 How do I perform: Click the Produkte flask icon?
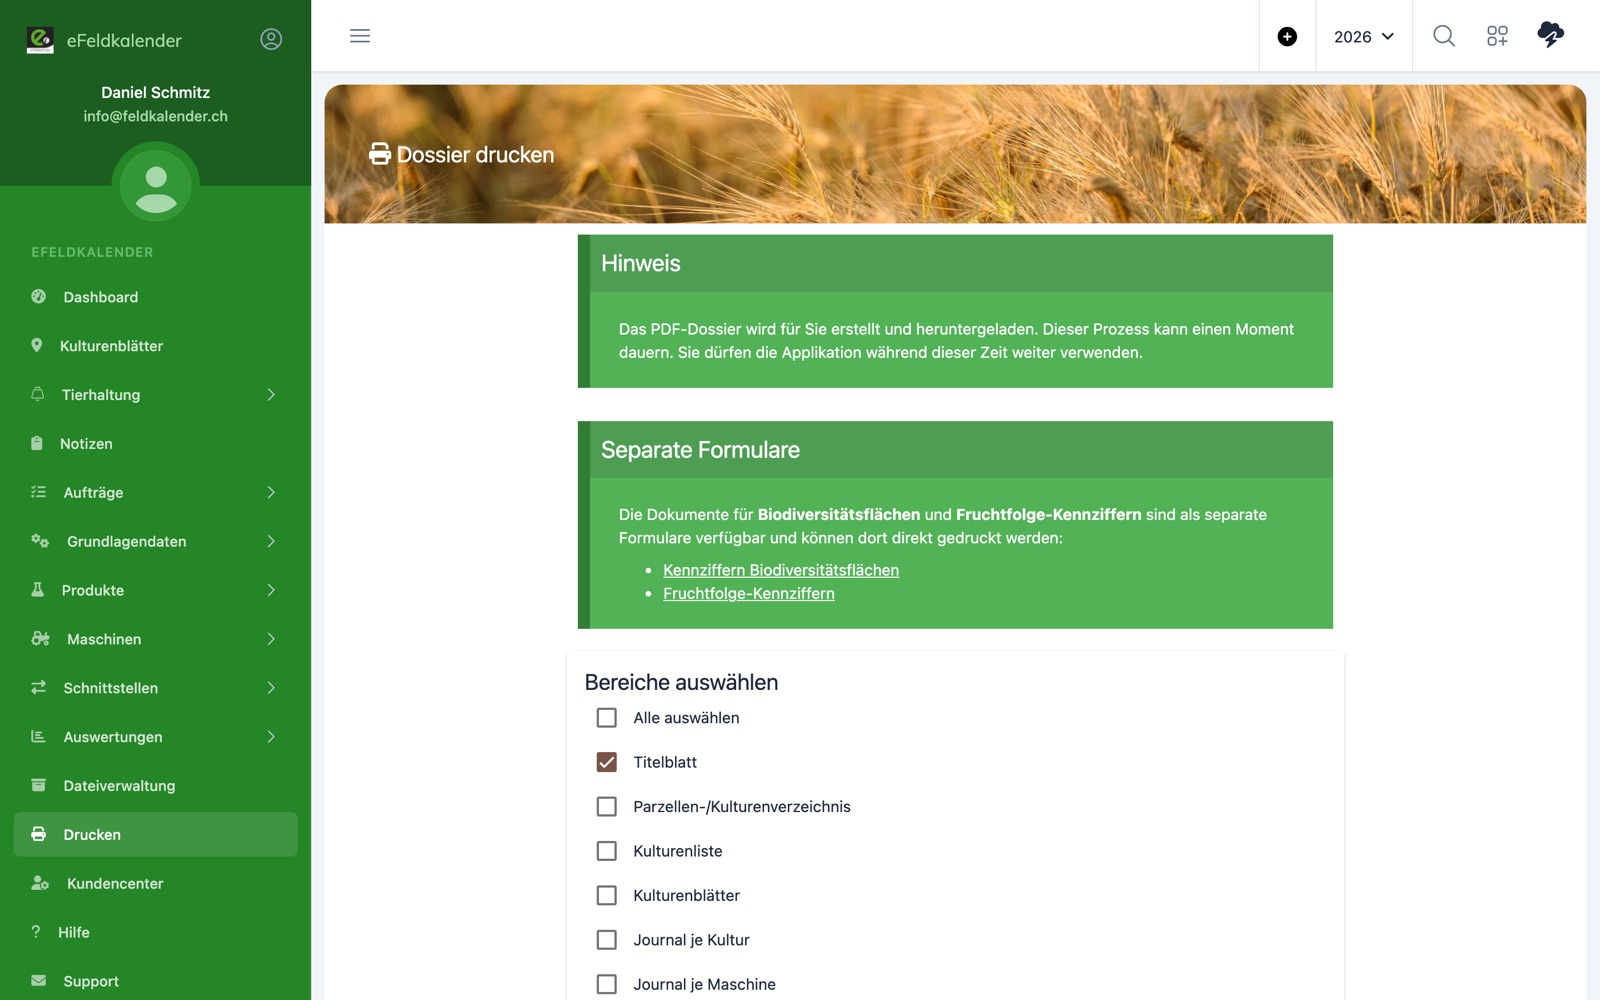(x=38, y=590)
